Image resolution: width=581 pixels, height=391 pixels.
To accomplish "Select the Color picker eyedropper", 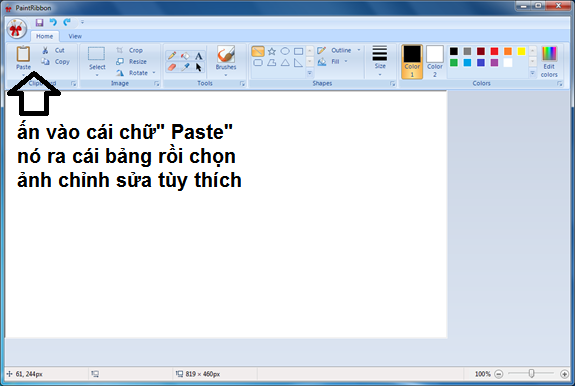I will click(x=185, y=67).
